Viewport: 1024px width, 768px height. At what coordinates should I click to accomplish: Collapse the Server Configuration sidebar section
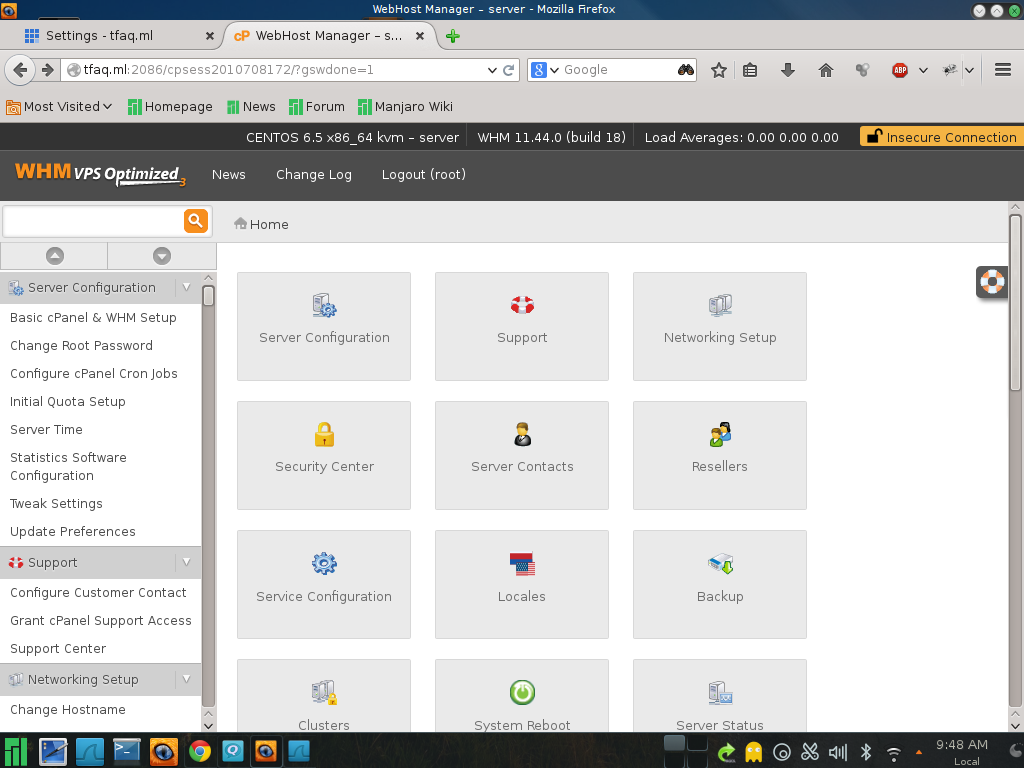(x=186, y=287)
